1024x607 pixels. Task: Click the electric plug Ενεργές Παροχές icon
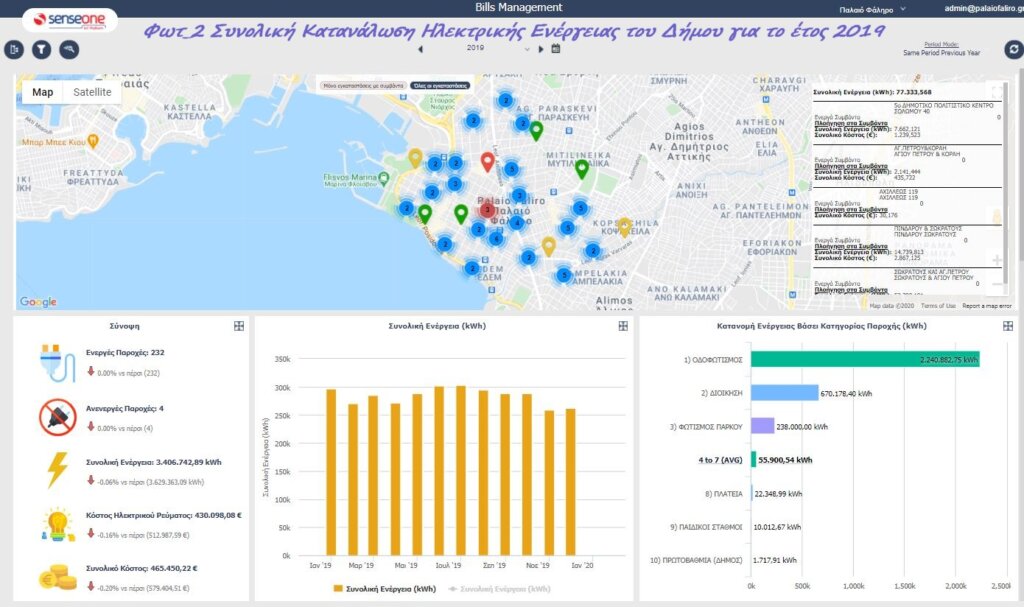[57, 363]
